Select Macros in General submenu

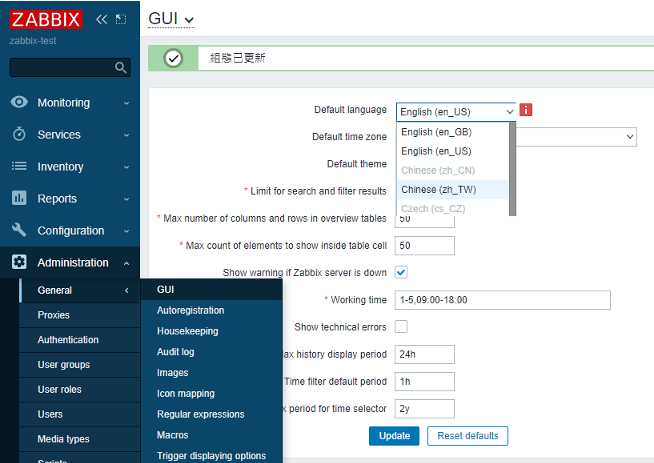click(212, 435)
